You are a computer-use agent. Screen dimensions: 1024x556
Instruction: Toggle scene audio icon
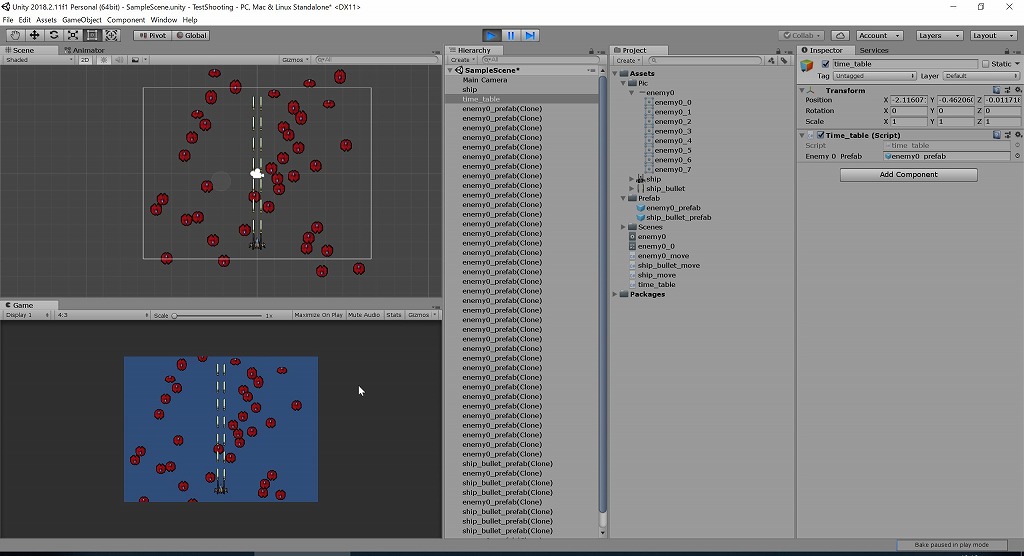point(119,59)
